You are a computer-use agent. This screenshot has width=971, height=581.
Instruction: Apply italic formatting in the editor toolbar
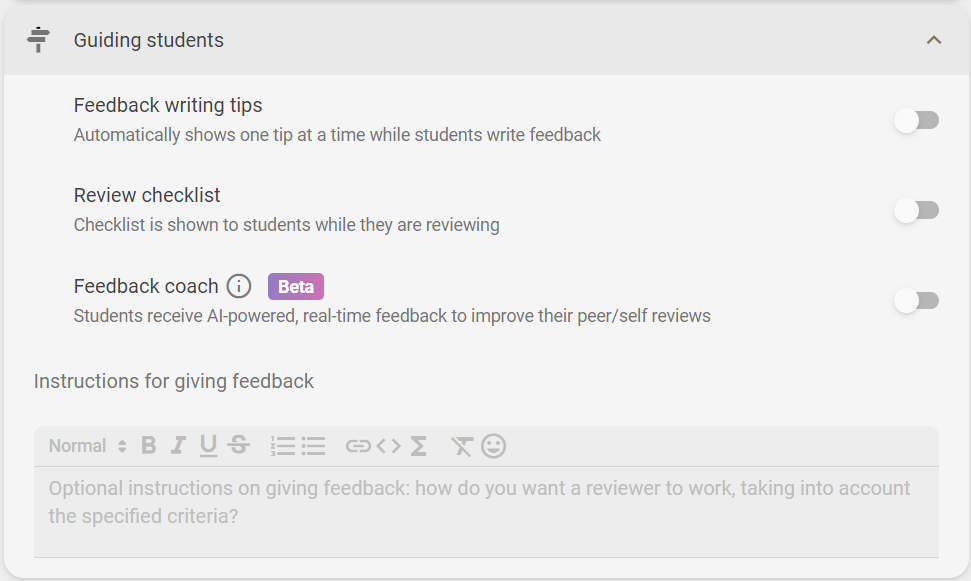point(178,445)
